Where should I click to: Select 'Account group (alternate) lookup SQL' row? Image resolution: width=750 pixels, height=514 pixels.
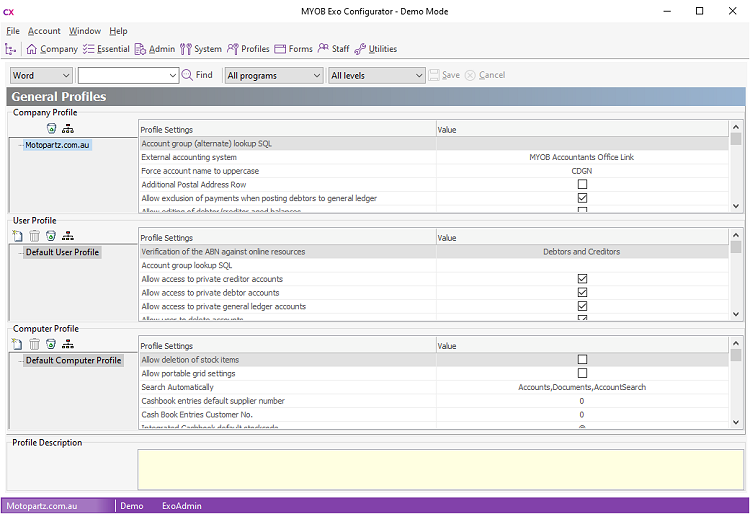click(434, 143)
